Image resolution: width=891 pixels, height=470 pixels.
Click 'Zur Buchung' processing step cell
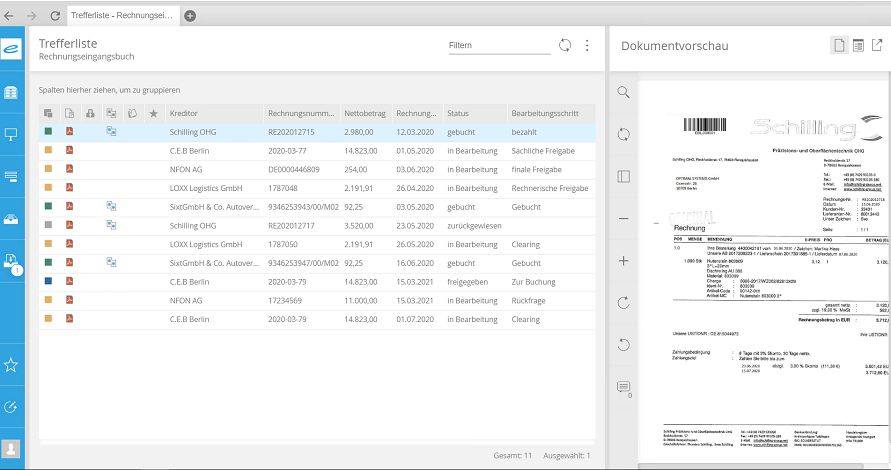point(533,282)
